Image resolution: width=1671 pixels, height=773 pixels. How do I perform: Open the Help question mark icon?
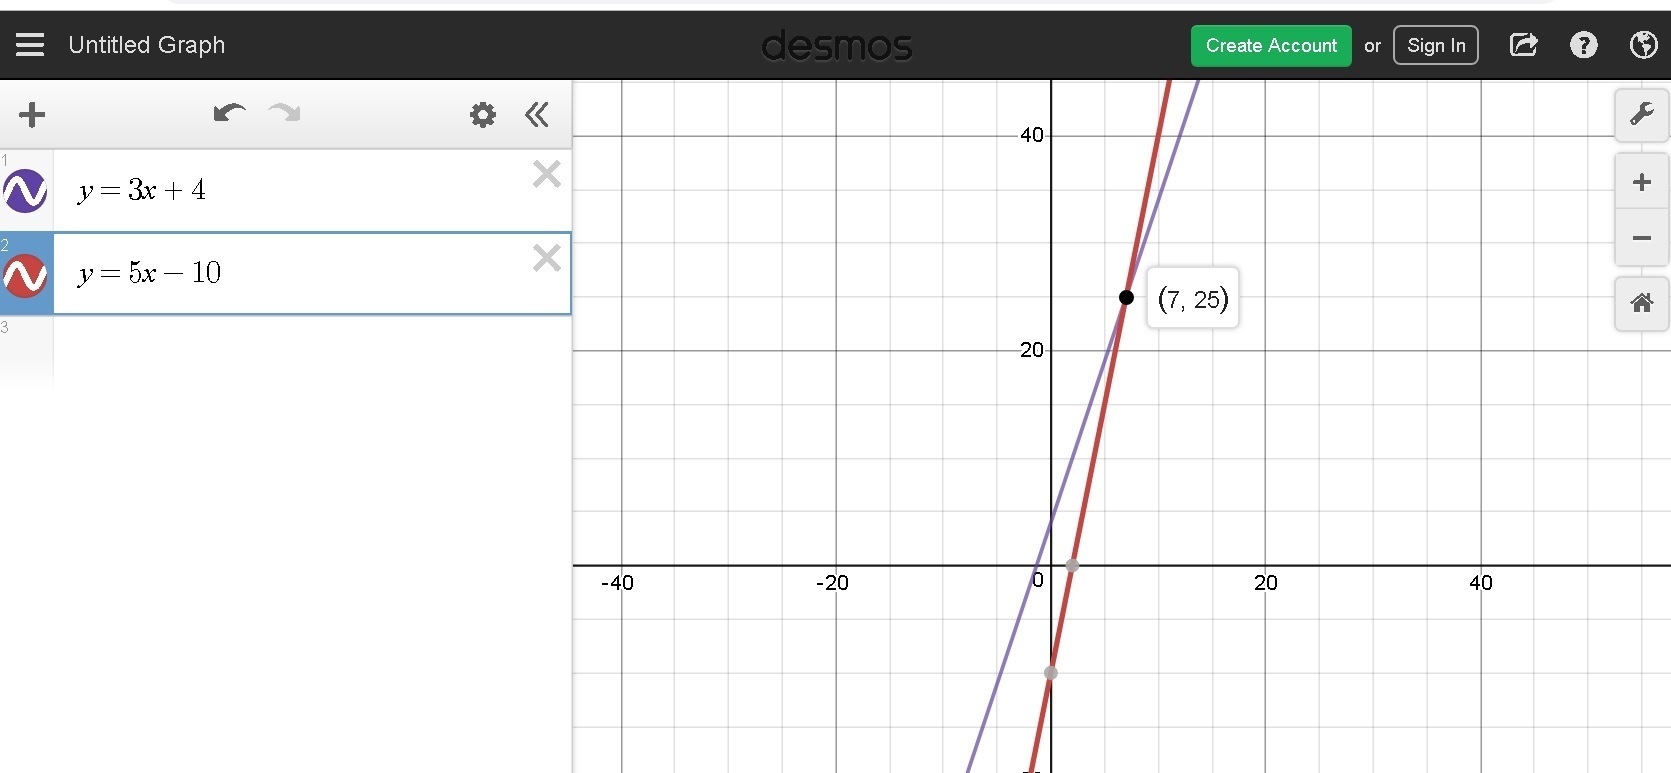(1584, 45)
